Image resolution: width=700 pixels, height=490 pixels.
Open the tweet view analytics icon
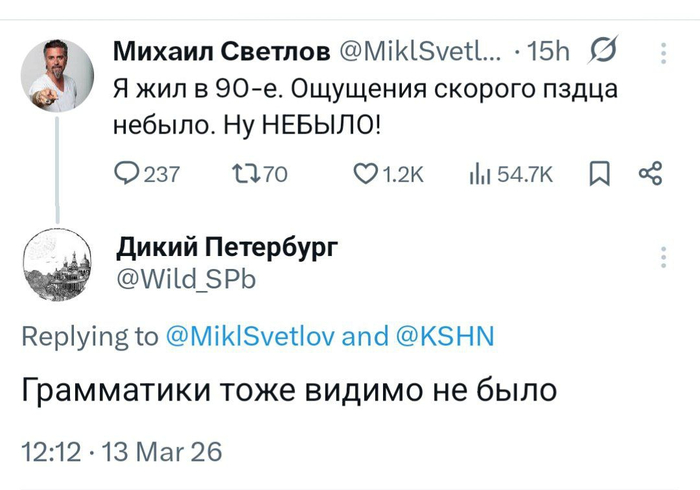tap(479, 174)
